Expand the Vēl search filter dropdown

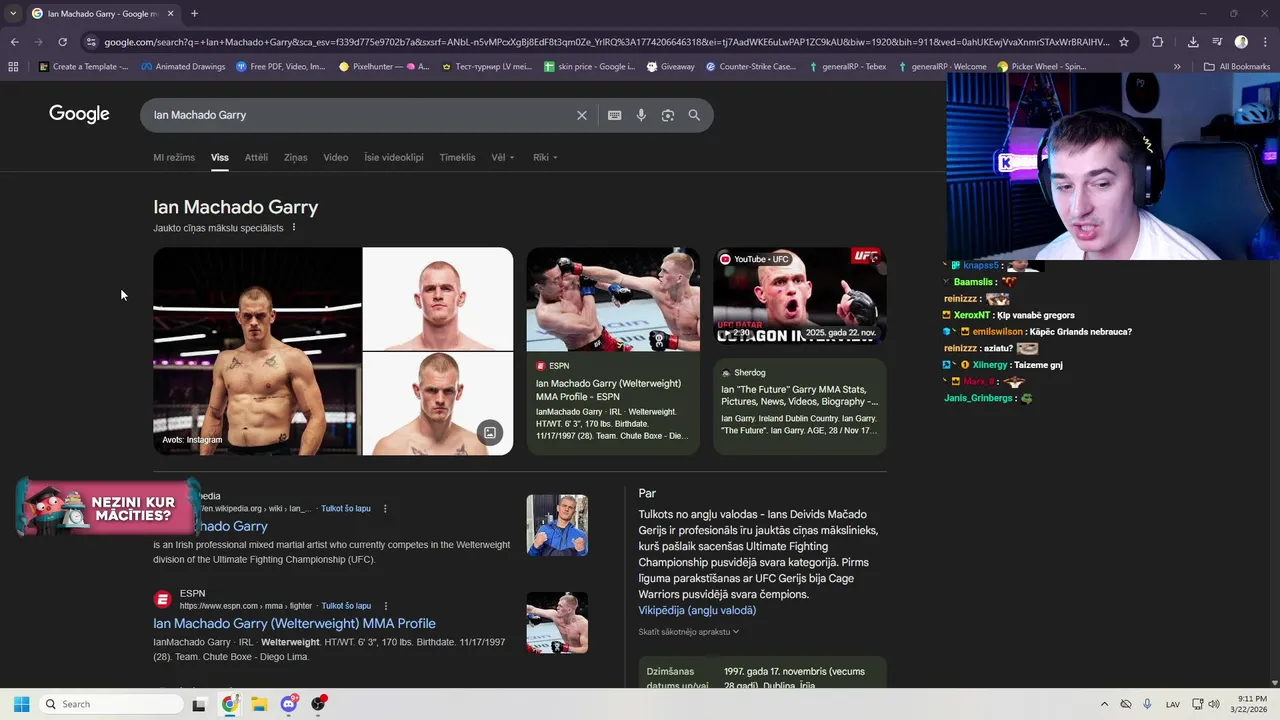[502, 158]
